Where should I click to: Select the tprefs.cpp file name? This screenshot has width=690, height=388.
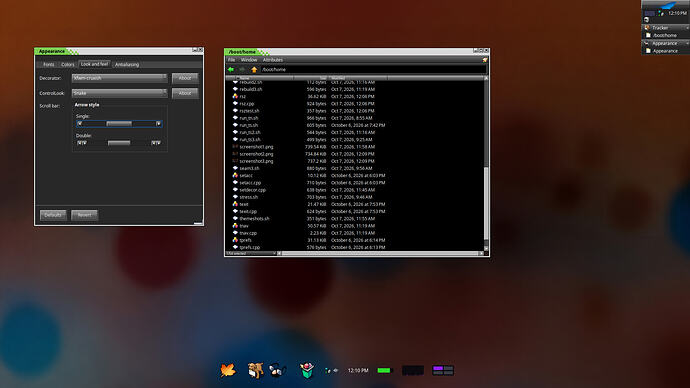tap(250, 247)
